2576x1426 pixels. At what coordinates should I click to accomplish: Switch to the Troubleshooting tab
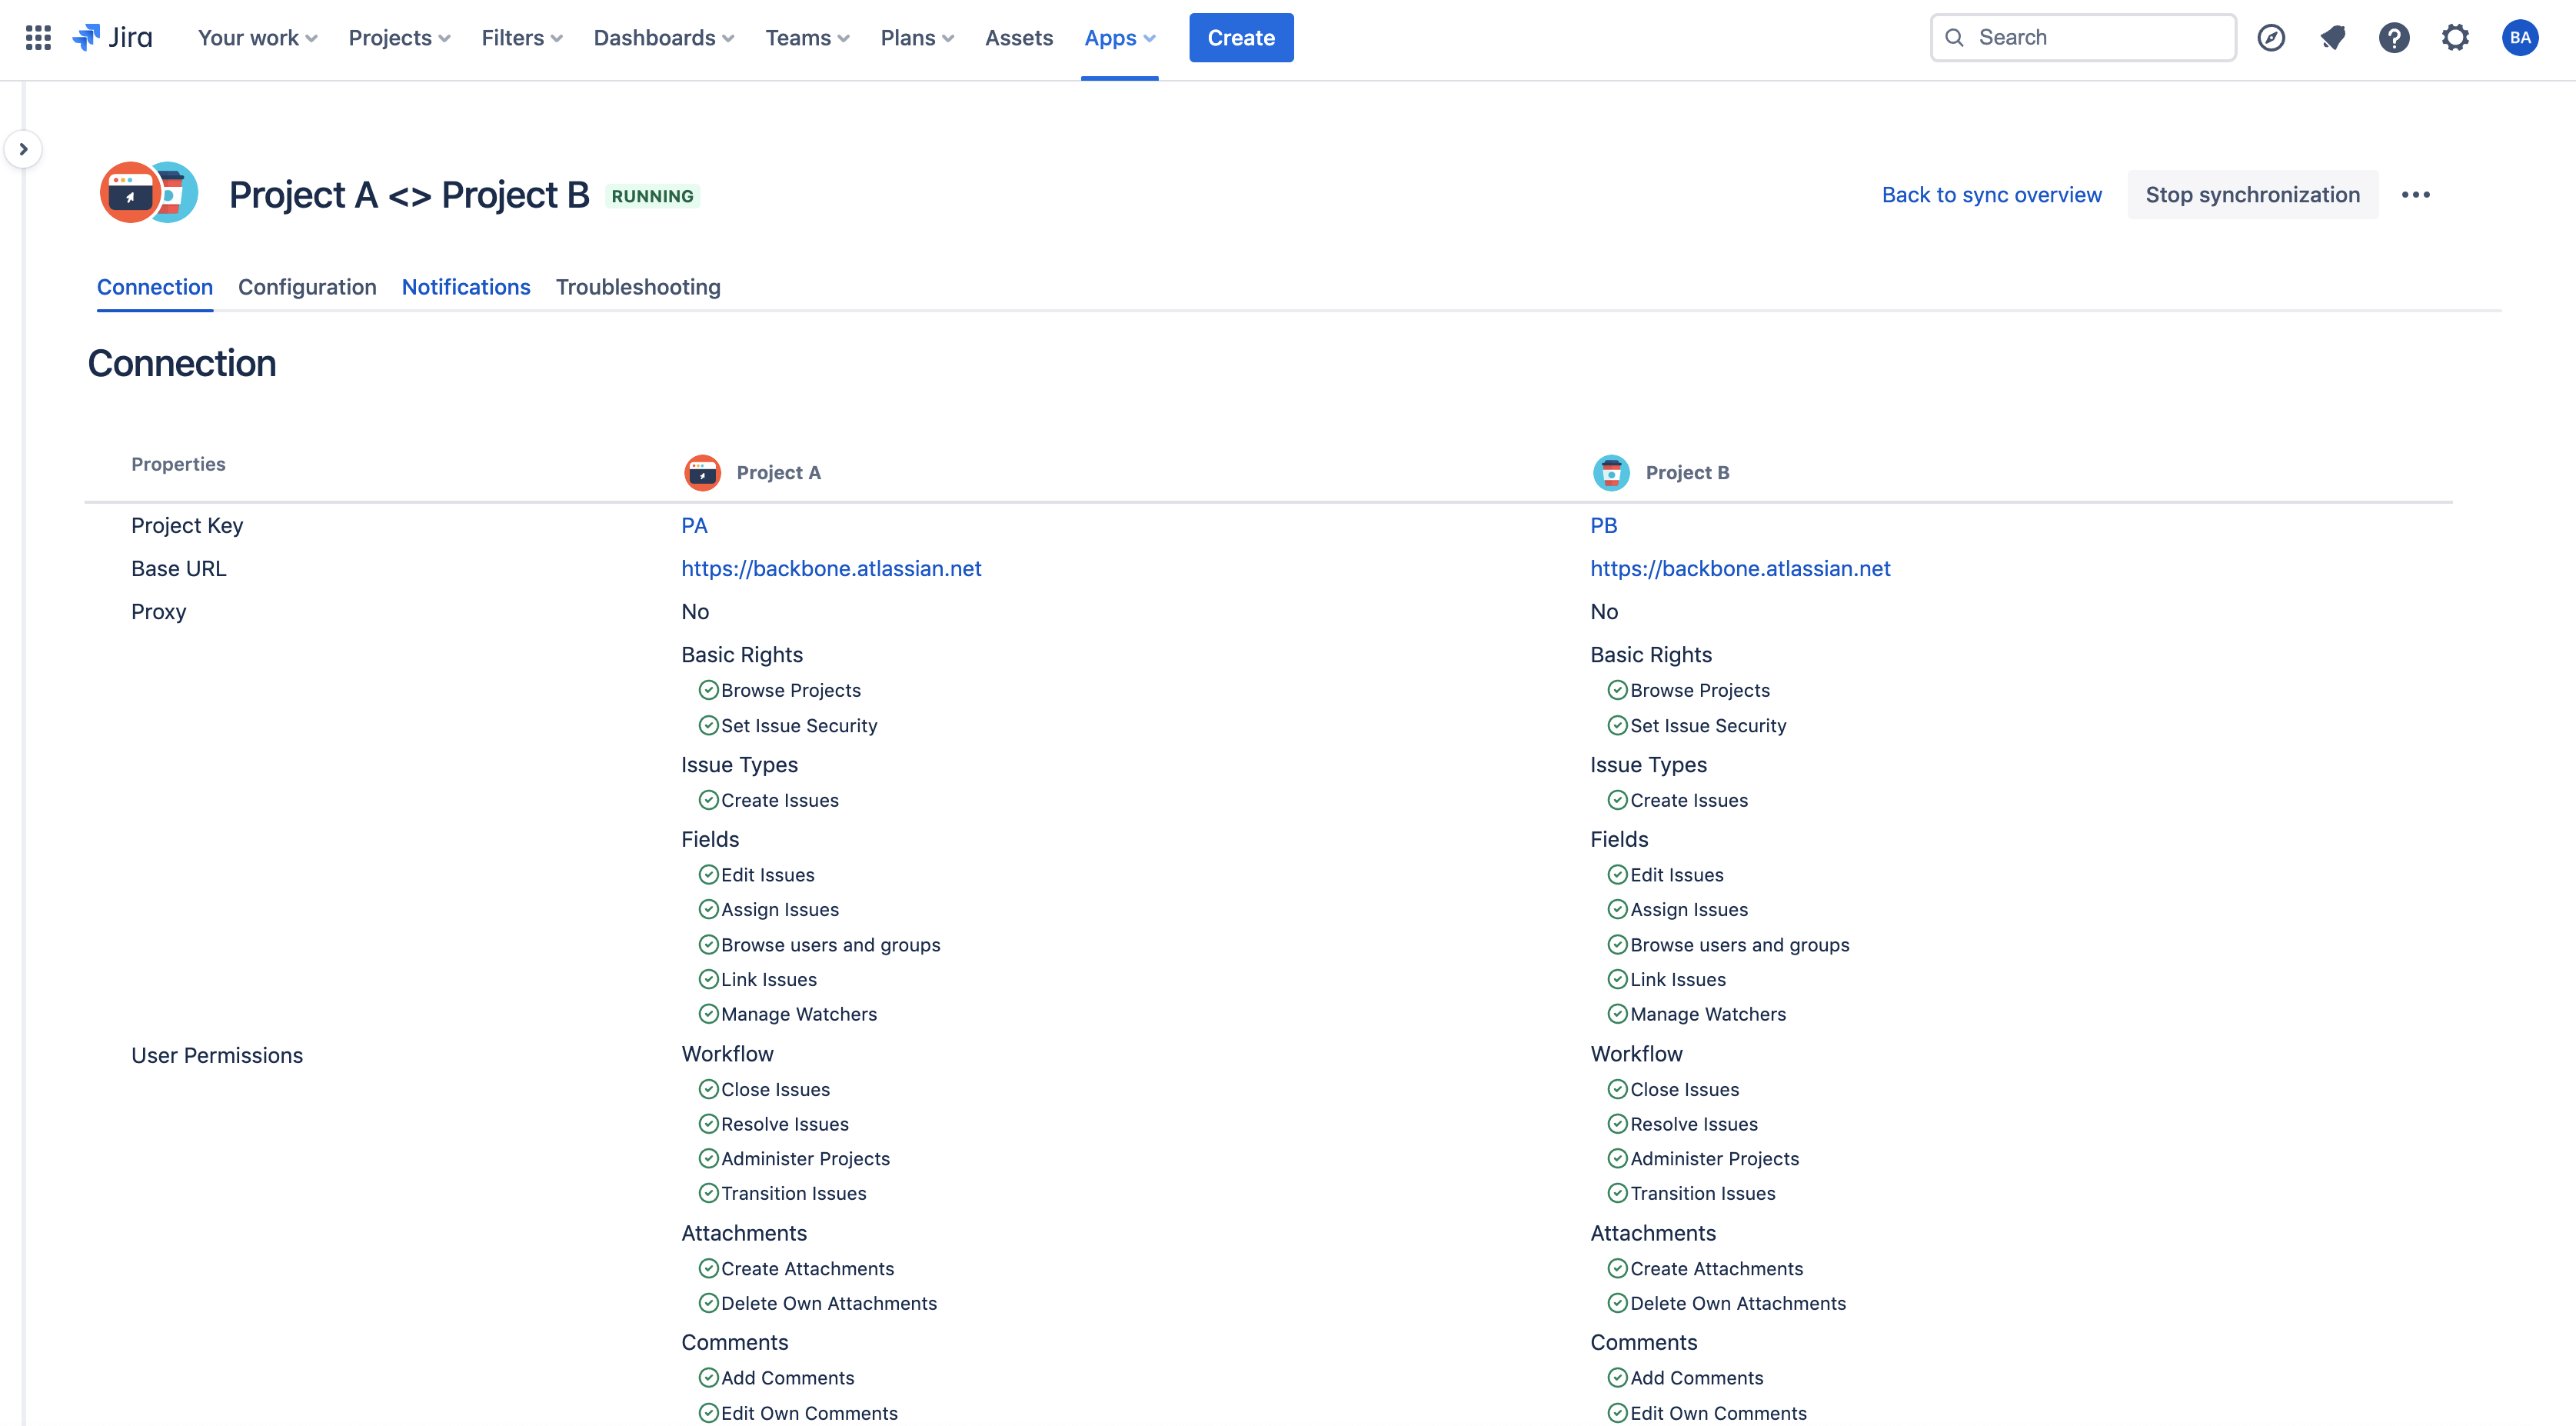click(x=637, y=287)
